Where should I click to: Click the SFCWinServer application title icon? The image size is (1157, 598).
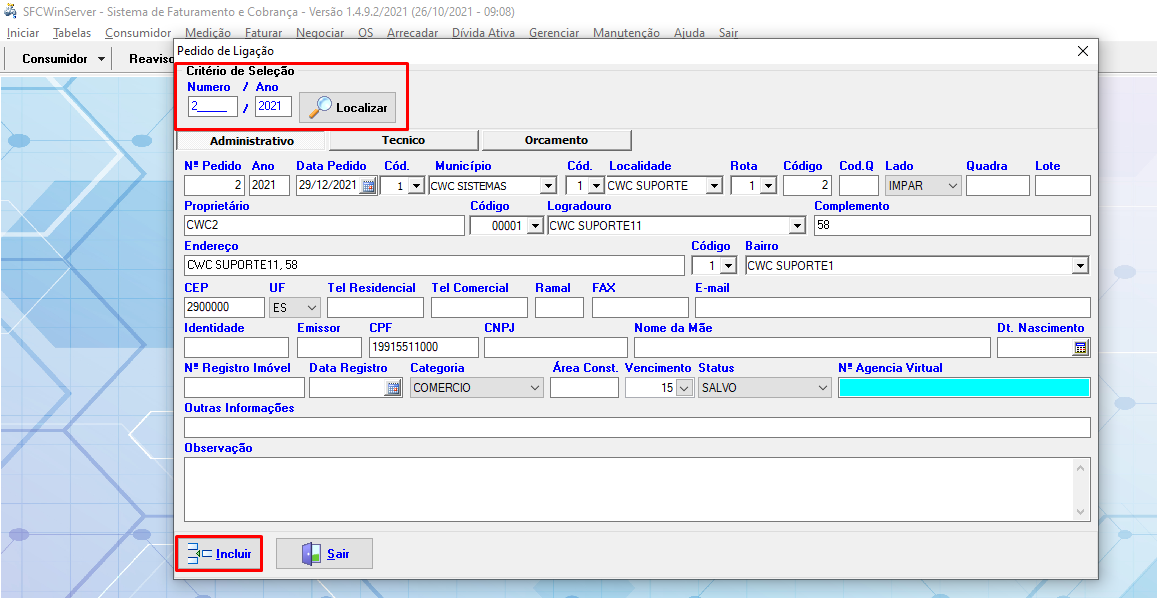click(x=11, y=11)
